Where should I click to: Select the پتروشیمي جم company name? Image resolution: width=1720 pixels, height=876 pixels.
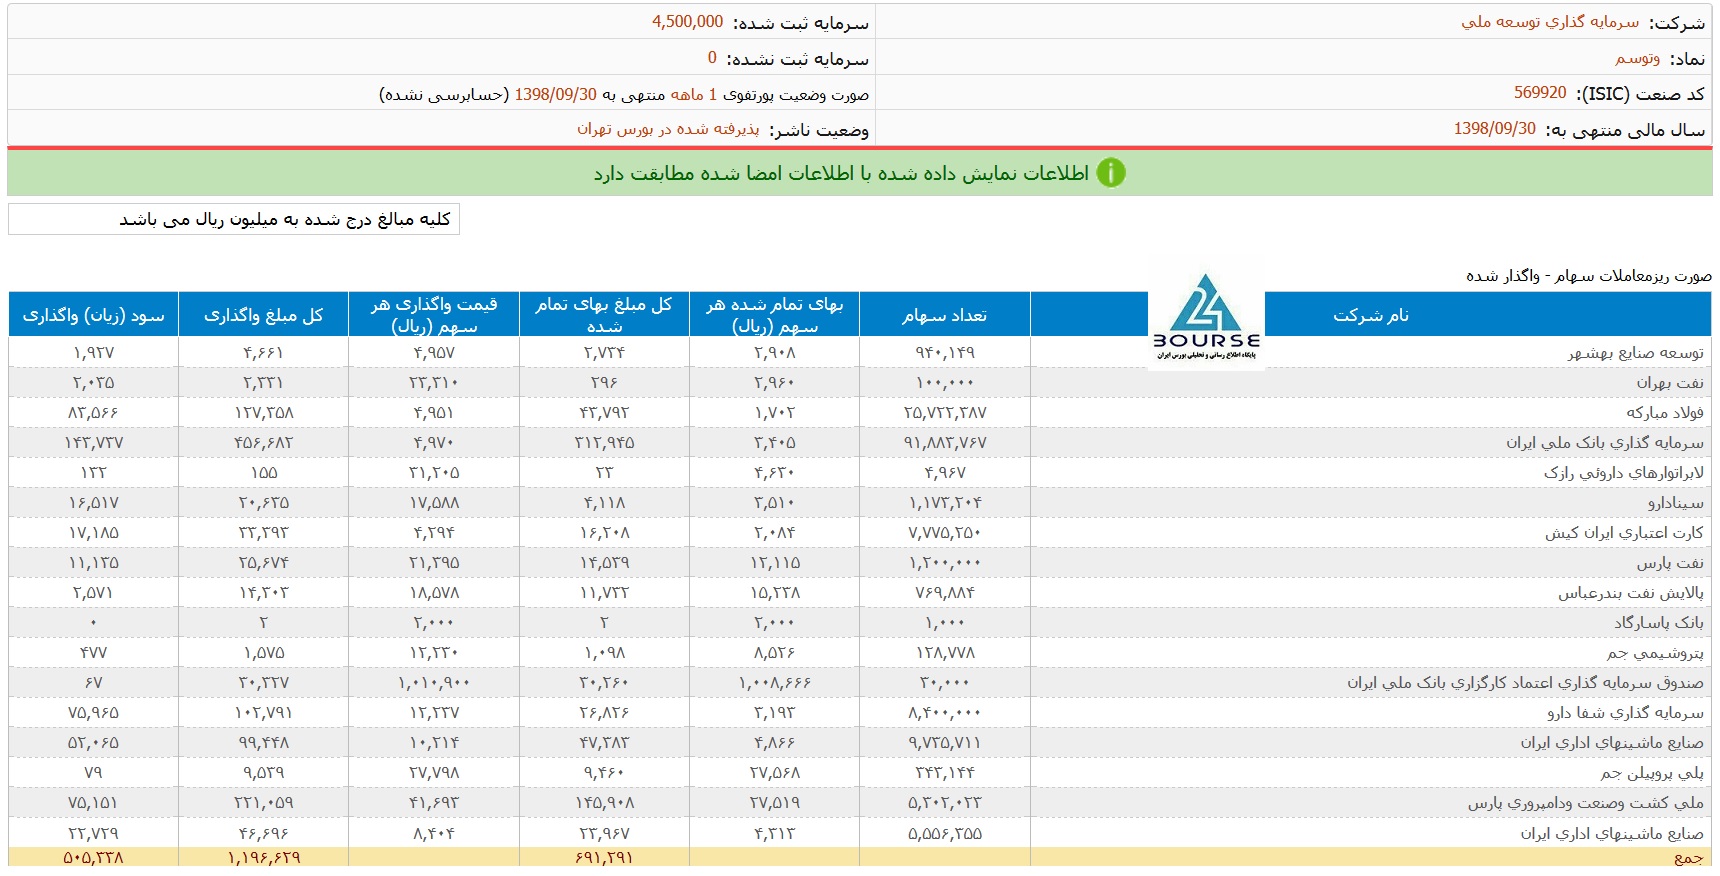(x=1655, y=653)
